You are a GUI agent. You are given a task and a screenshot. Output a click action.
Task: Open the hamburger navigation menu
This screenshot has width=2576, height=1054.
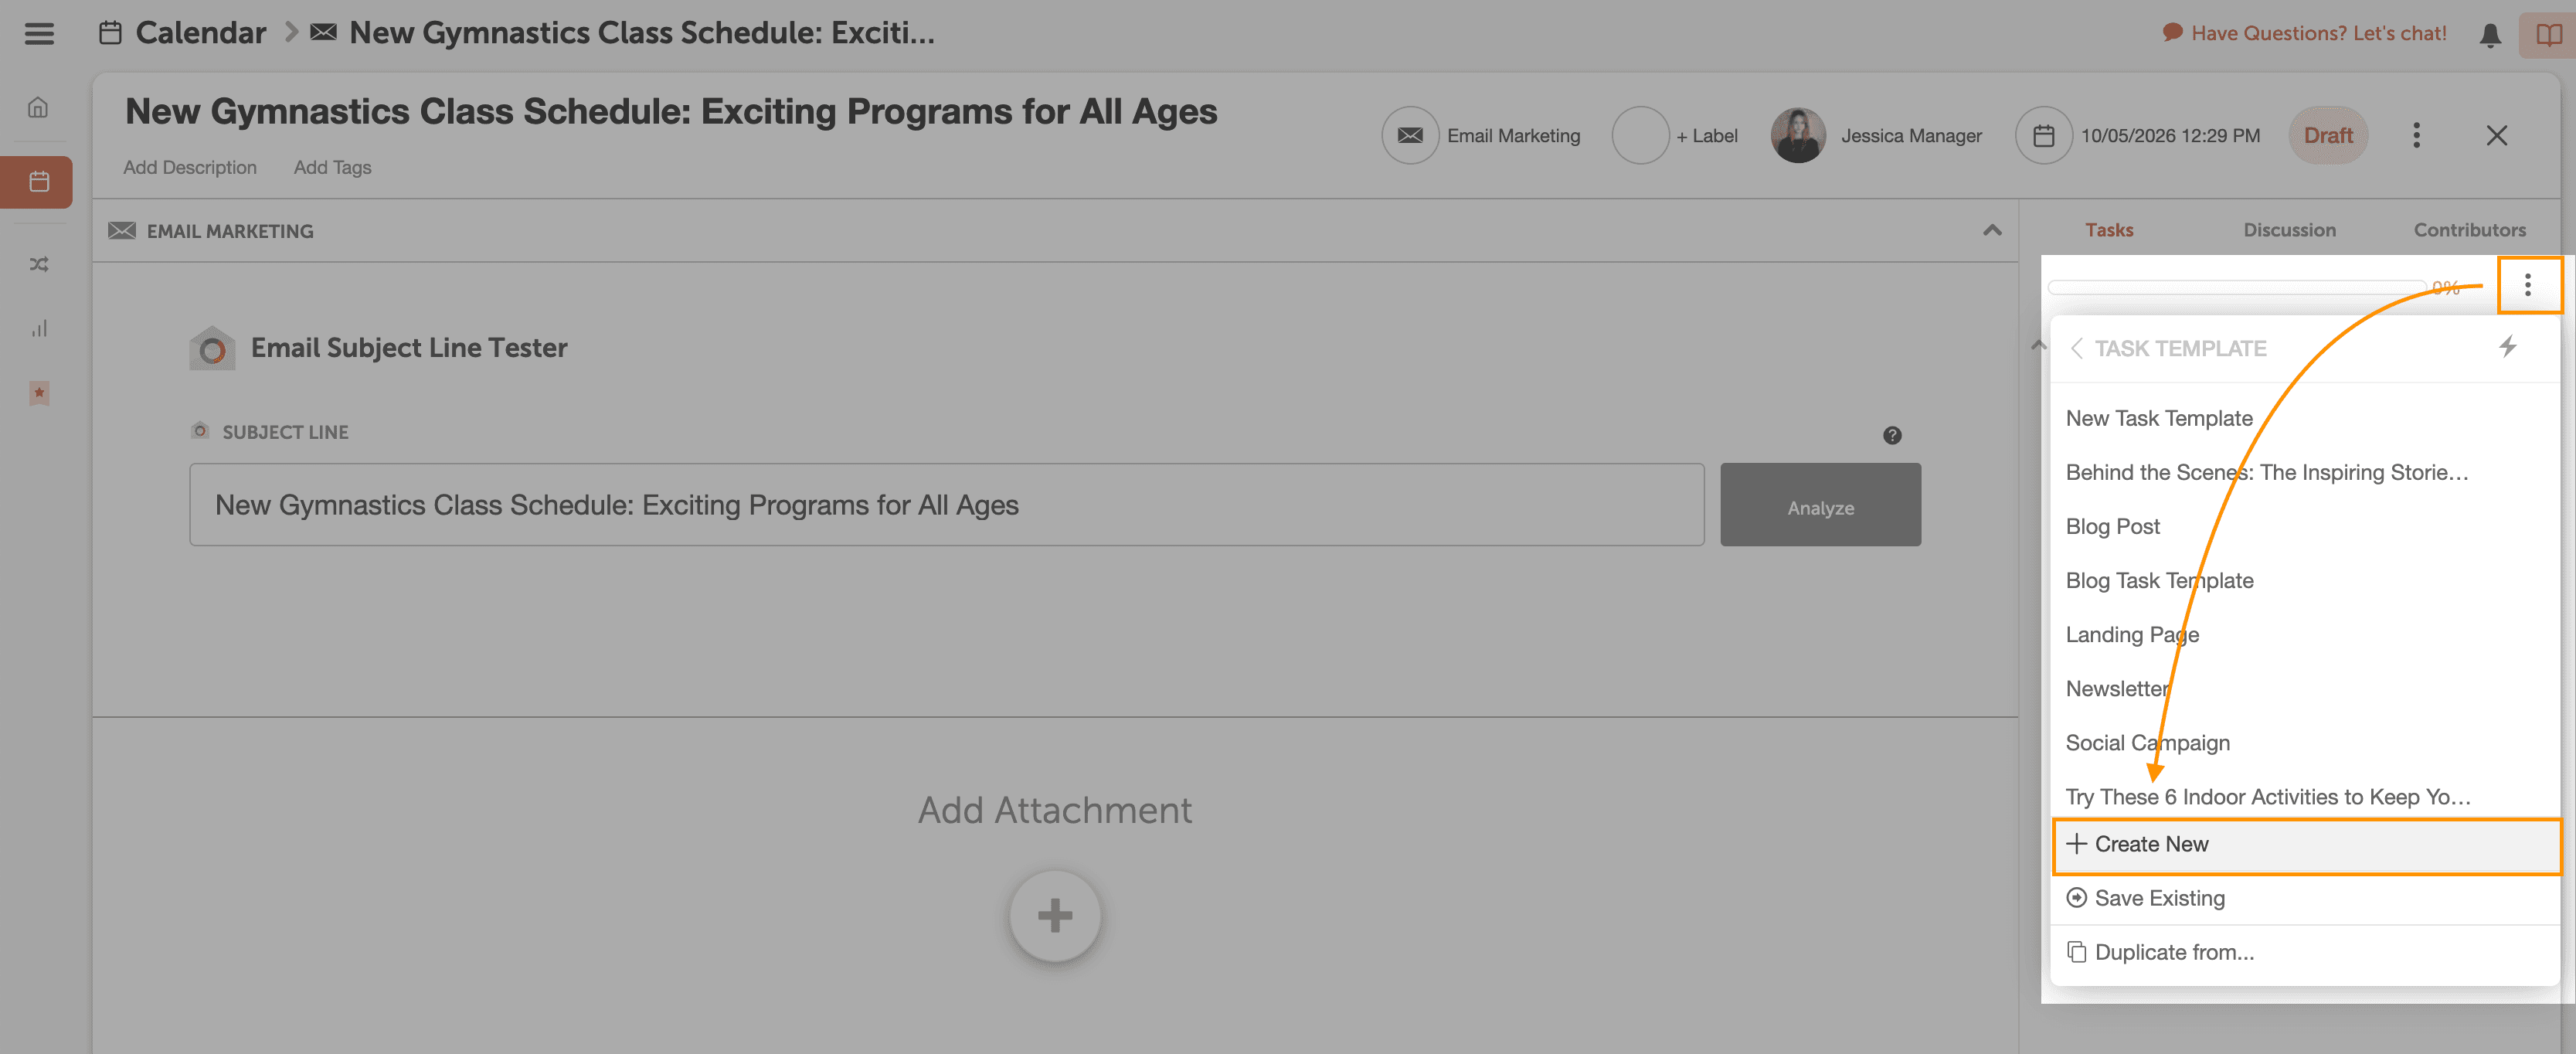[x=39, y=33]
